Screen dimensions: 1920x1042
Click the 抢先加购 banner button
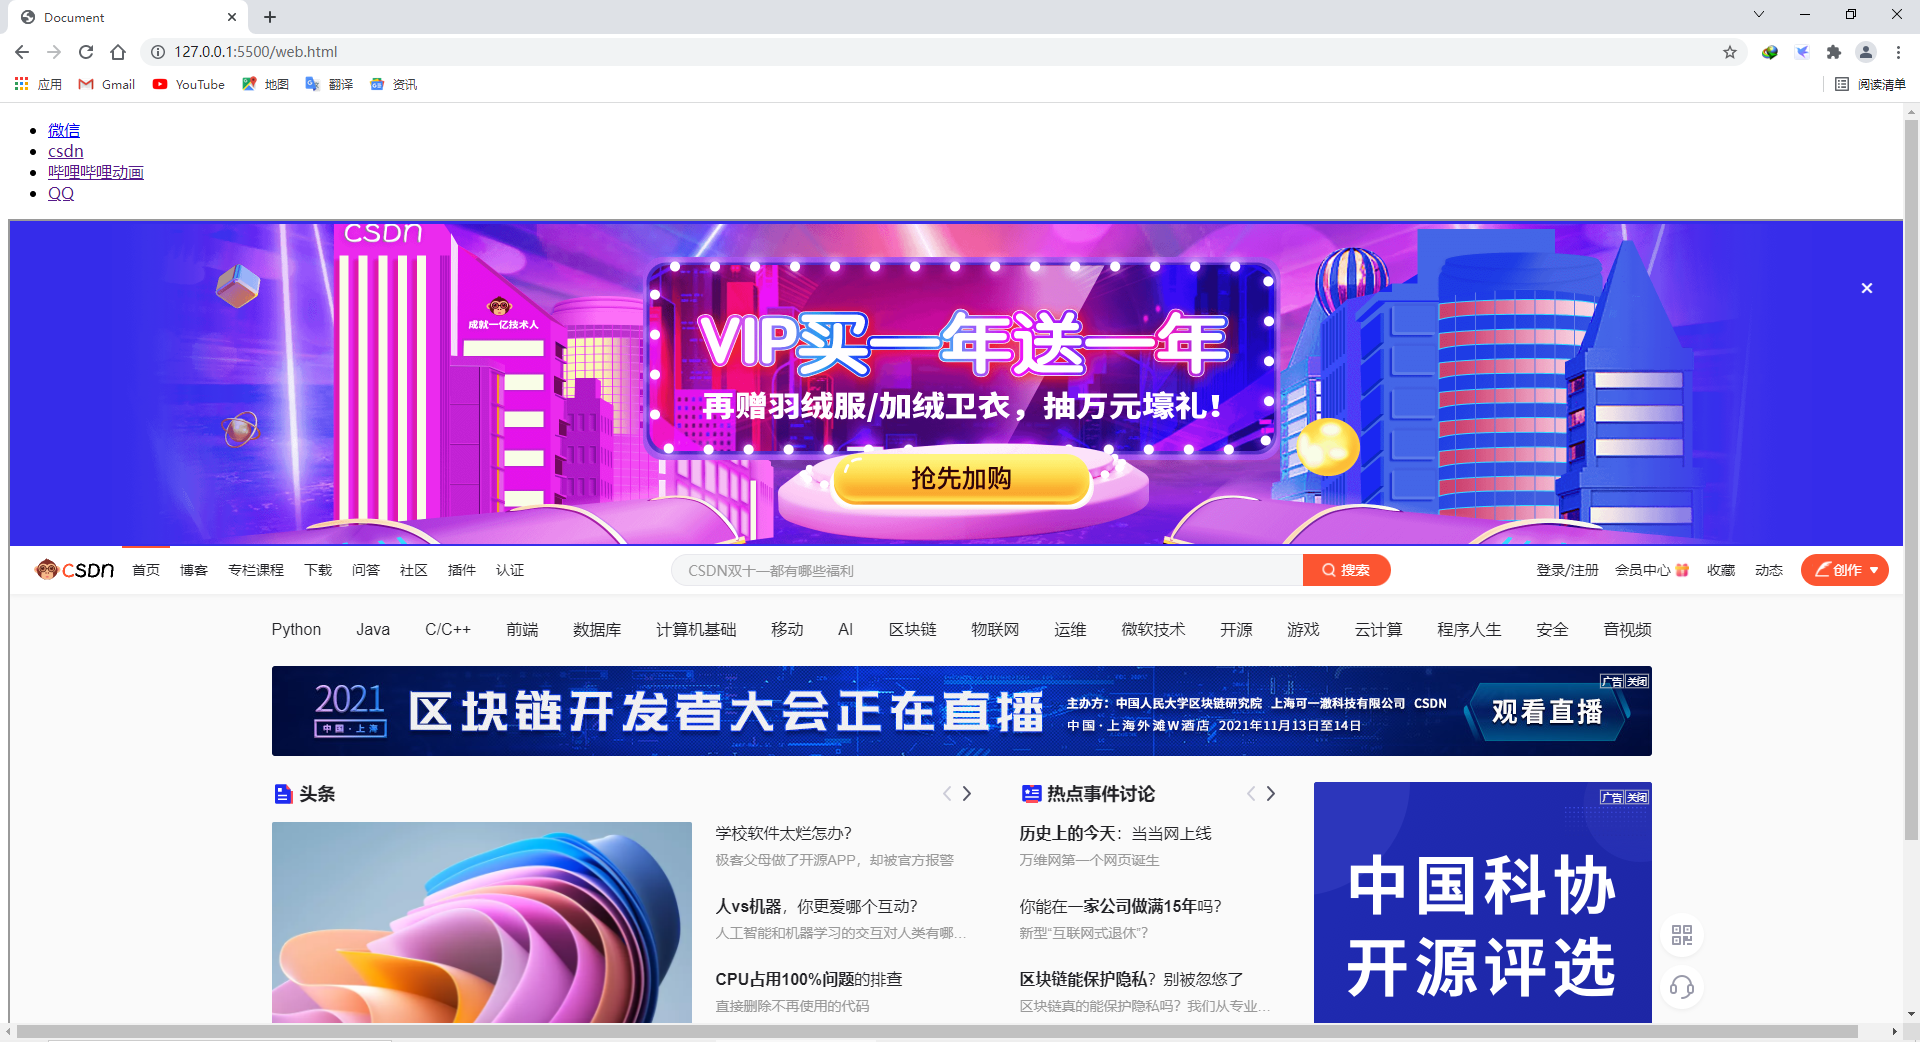point(959,479)
